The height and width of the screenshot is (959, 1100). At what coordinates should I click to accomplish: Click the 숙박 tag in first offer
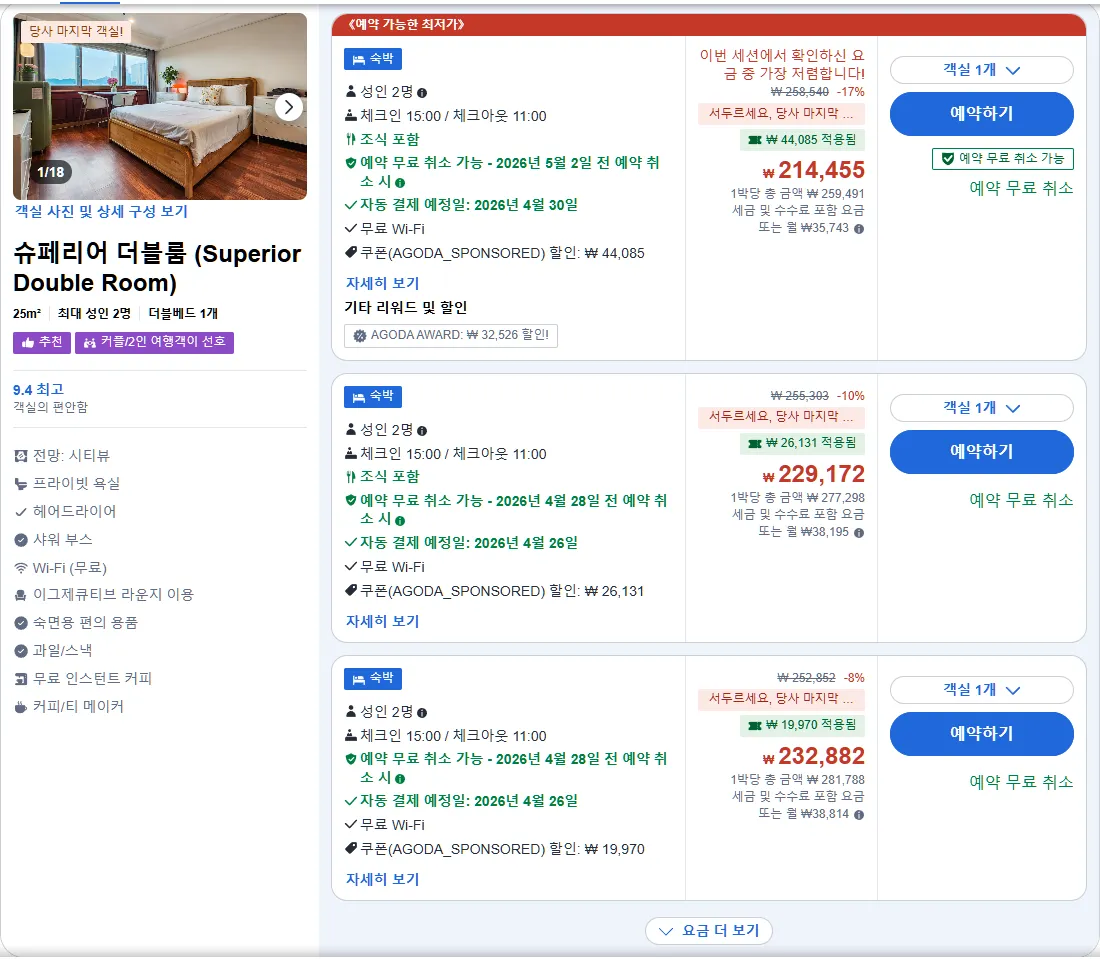coord(373,59)
